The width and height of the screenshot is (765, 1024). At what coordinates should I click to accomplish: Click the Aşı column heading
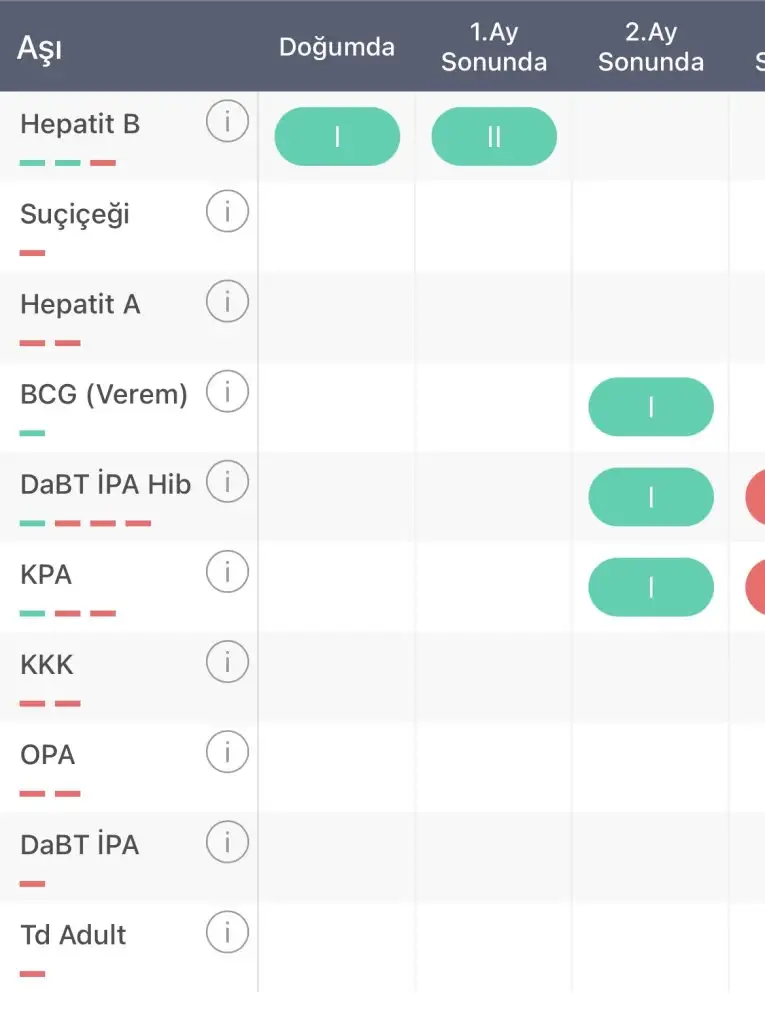pyautogui.click(x=39, y=48)
